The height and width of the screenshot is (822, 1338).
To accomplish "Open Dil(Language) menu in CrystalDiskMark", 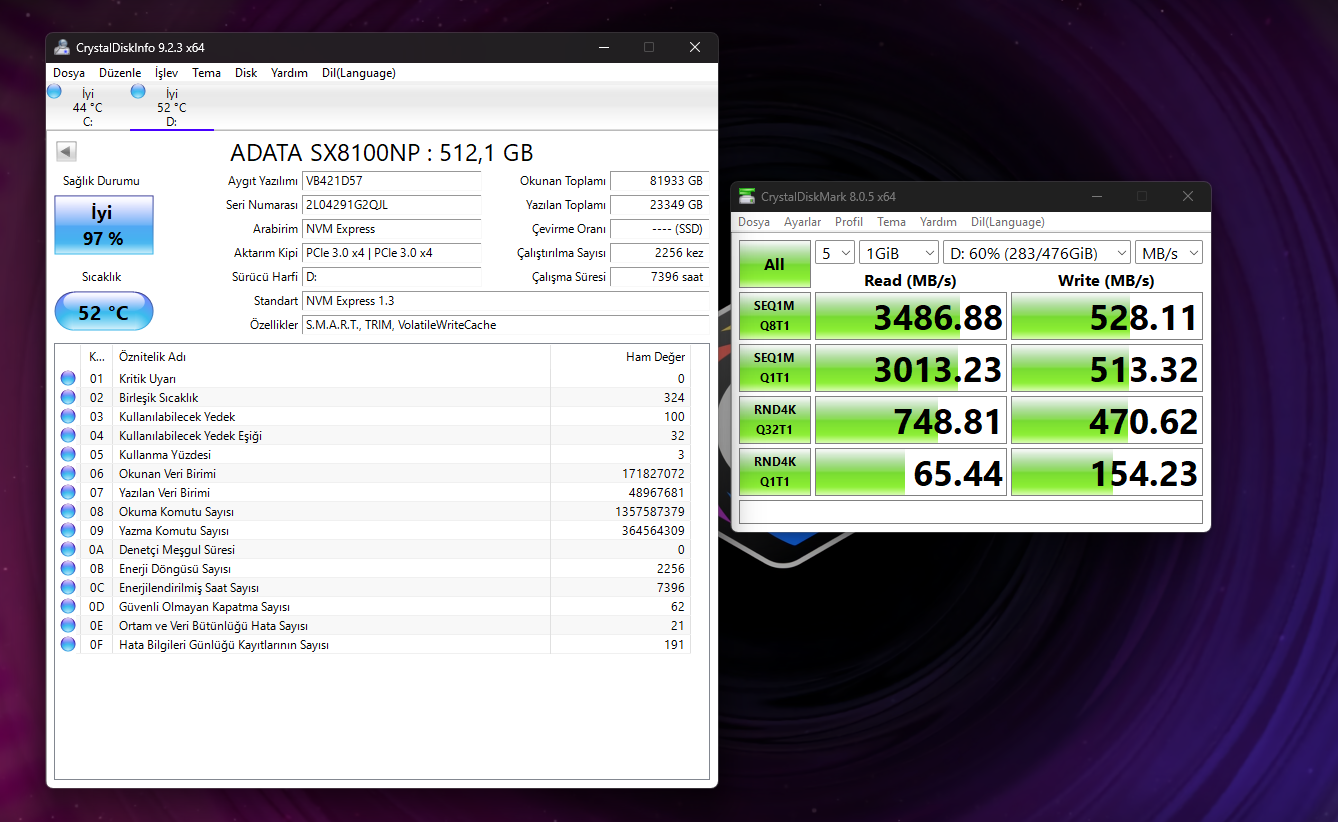I will click(x=1008, y=222).
